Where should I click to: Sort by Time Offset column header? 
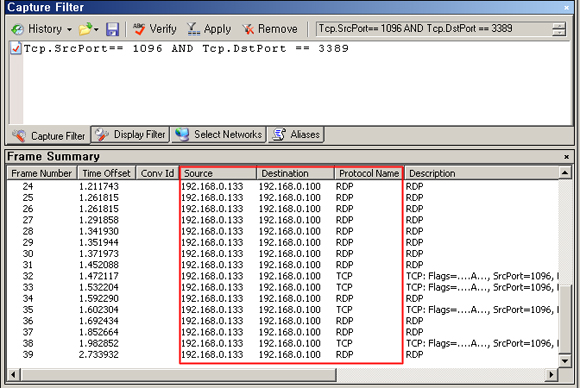tap(107, 173)
